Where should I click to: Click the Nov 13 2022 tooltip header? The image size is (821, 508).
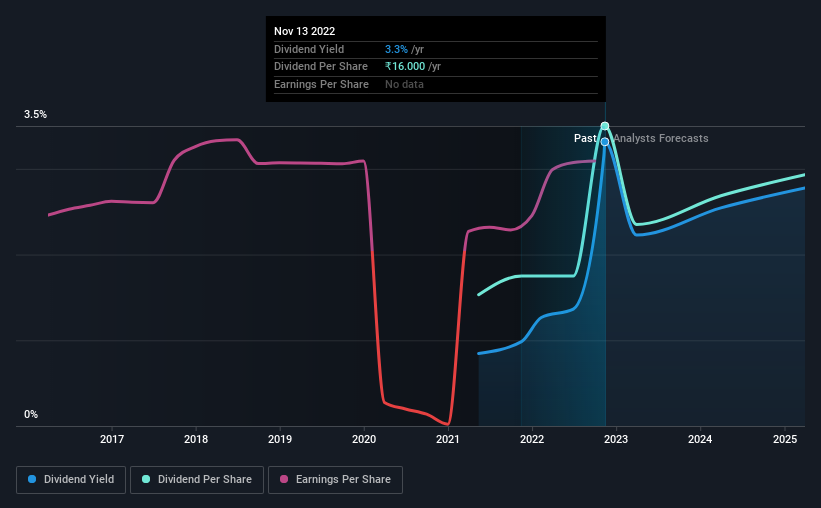(304, 31)
